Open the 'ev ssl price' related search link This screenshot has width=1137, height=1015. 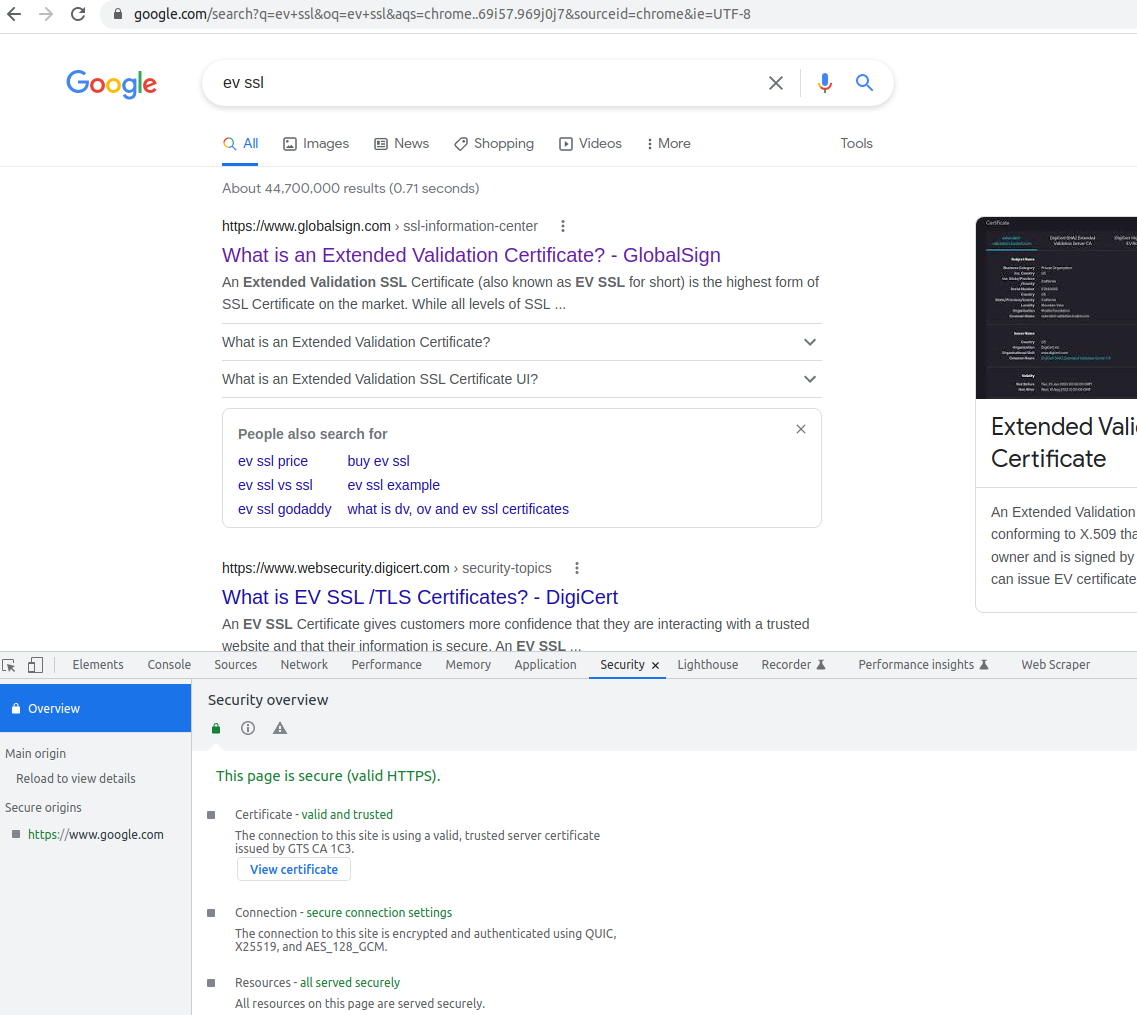click(x=272, y=461)
